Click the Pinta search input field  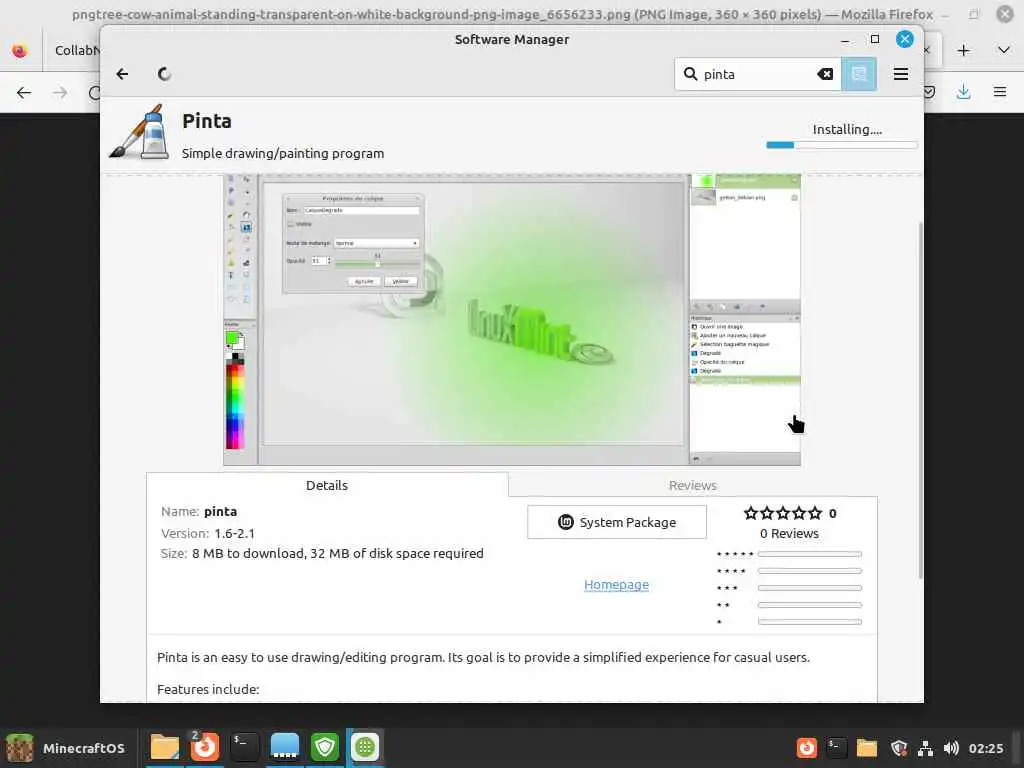(x=758, y=74)
